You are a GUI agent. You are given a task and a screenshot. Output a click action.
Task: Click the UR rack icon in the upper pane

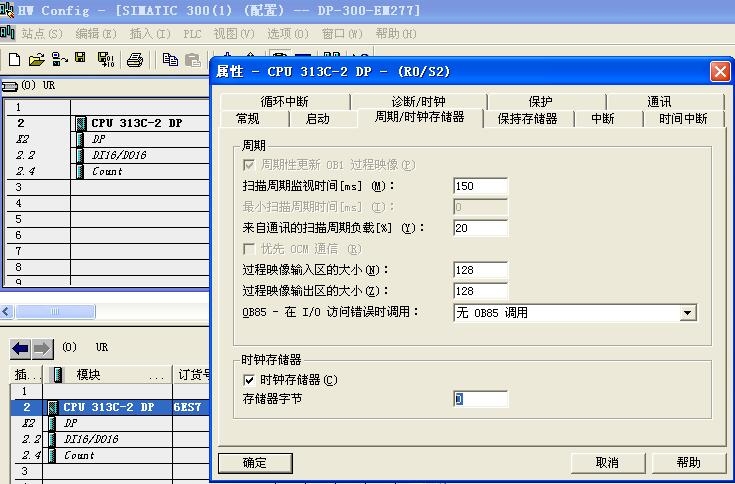coord(10,86)
